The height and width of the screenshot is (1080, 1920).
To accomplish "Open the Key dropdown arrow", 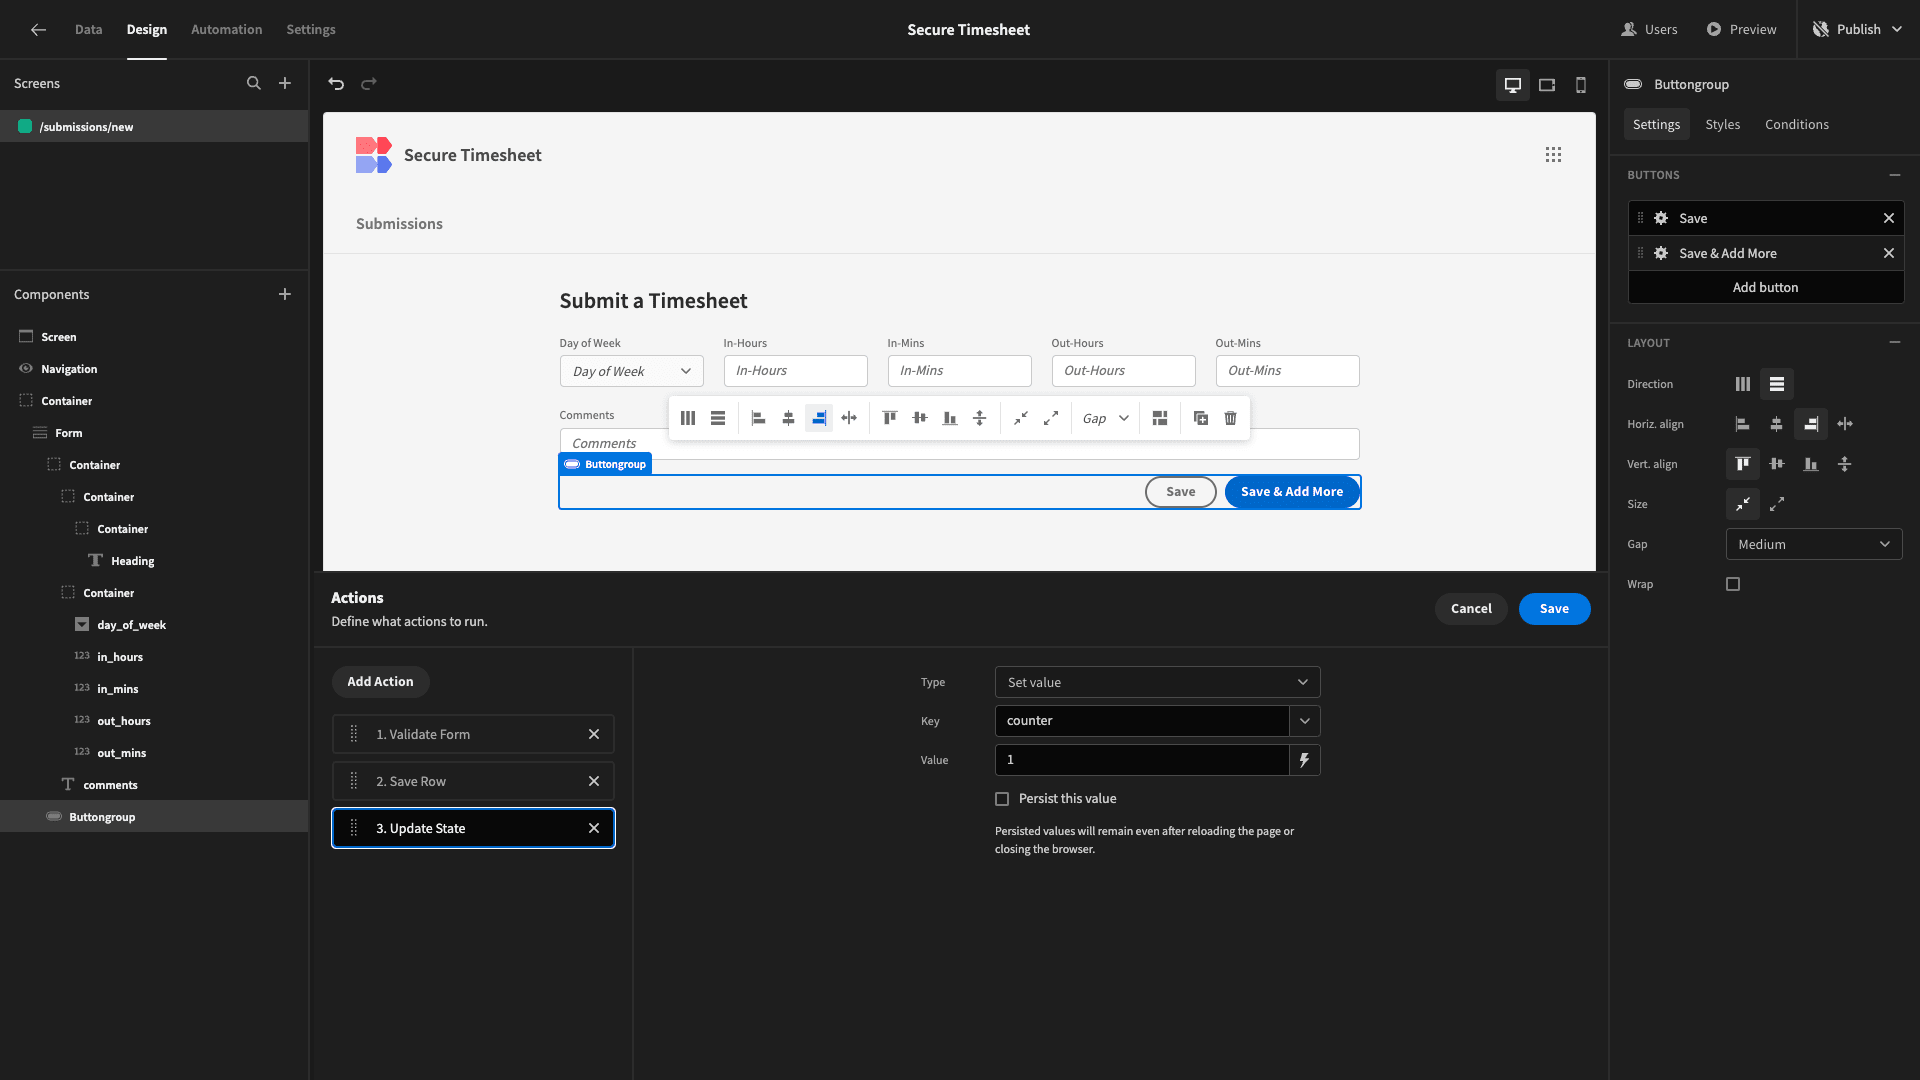I will coord(1304,721).
